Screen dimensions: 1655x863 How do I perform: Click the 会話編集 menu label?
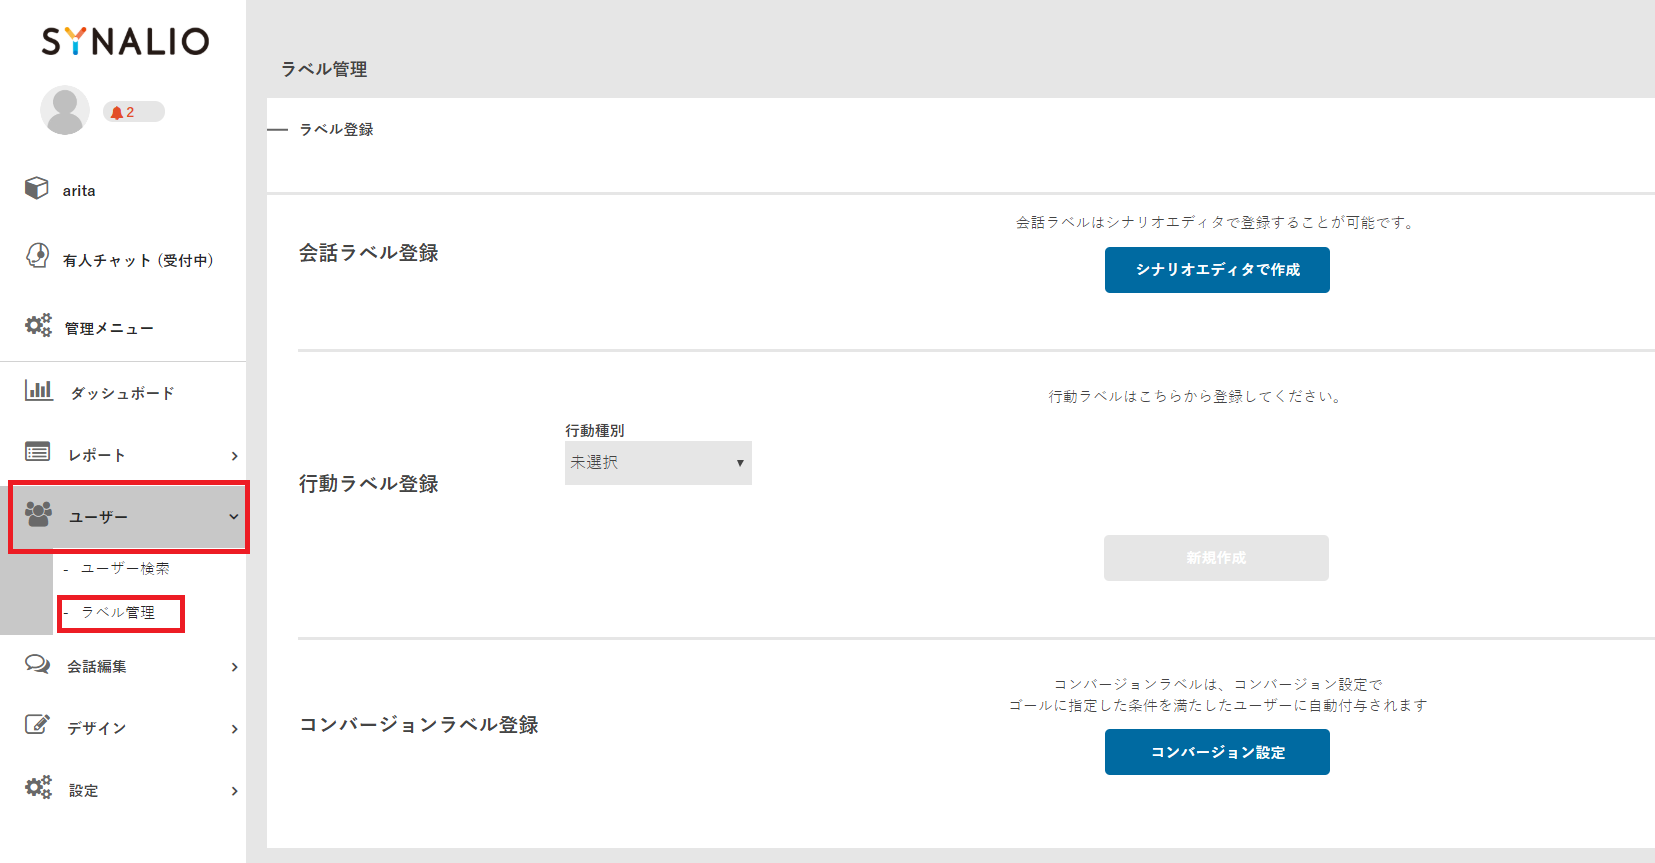tap(97, 667)
